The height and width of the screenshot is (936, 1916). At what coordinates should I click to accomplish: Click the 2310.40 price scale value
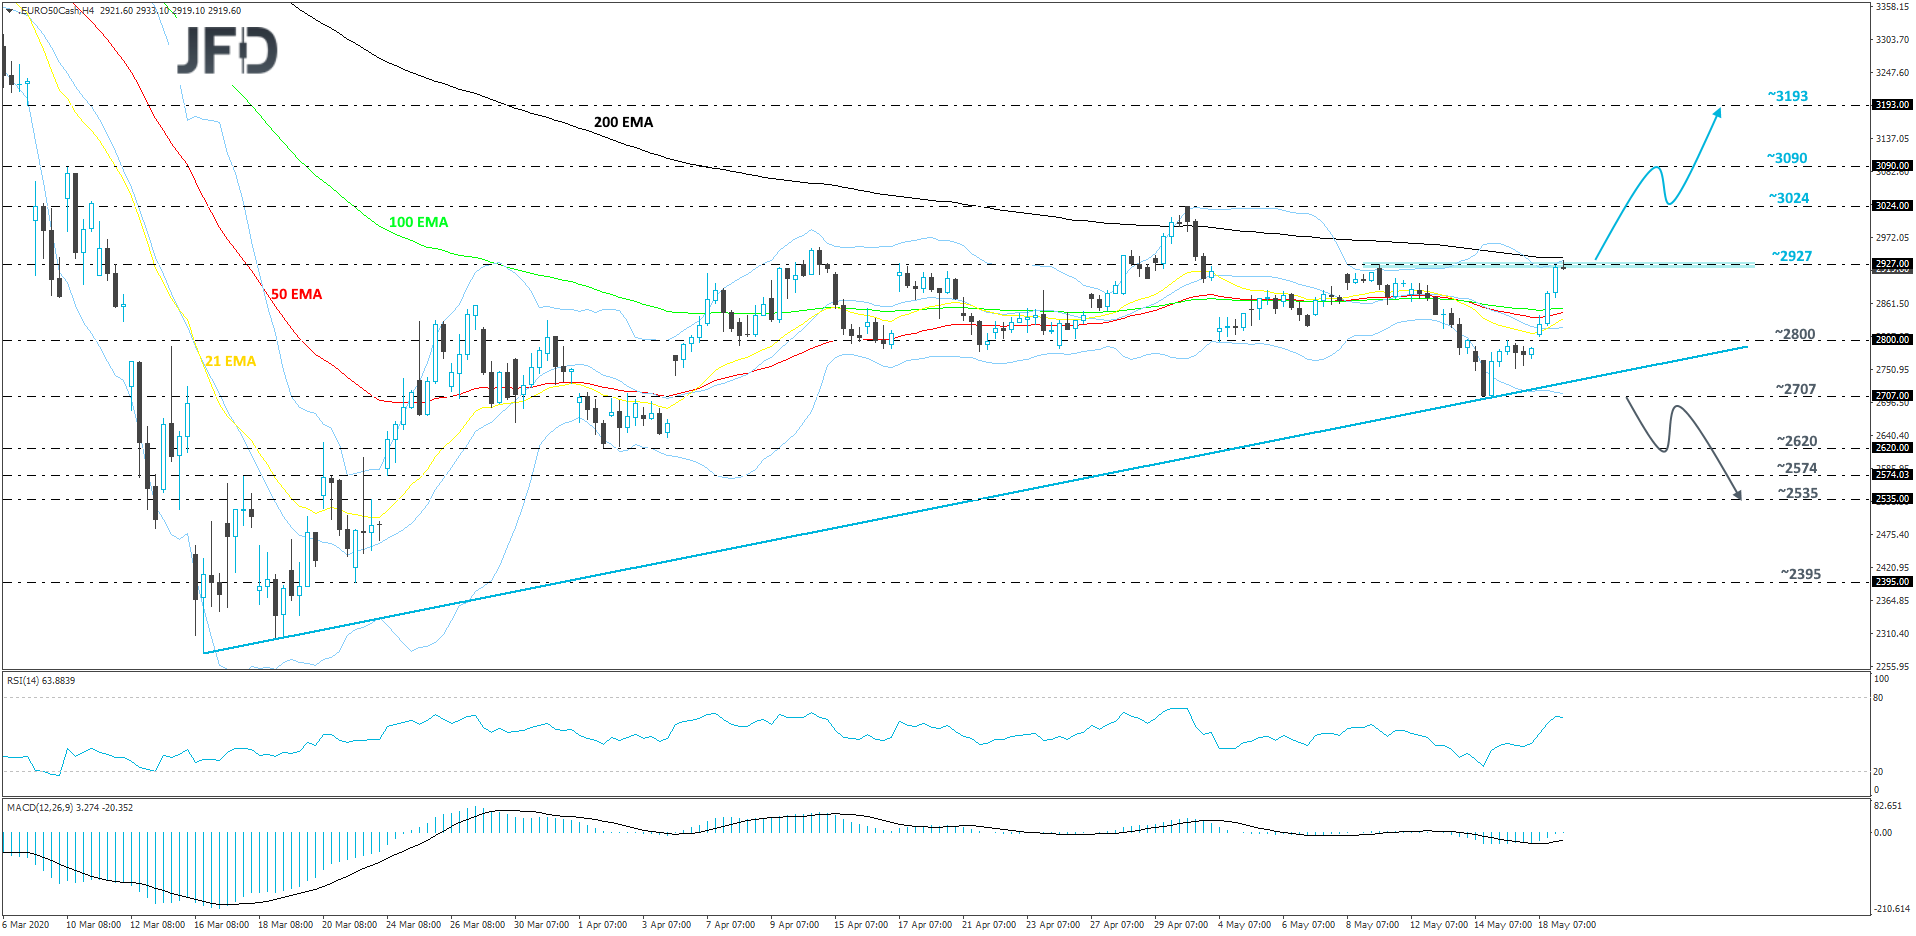1893,634
